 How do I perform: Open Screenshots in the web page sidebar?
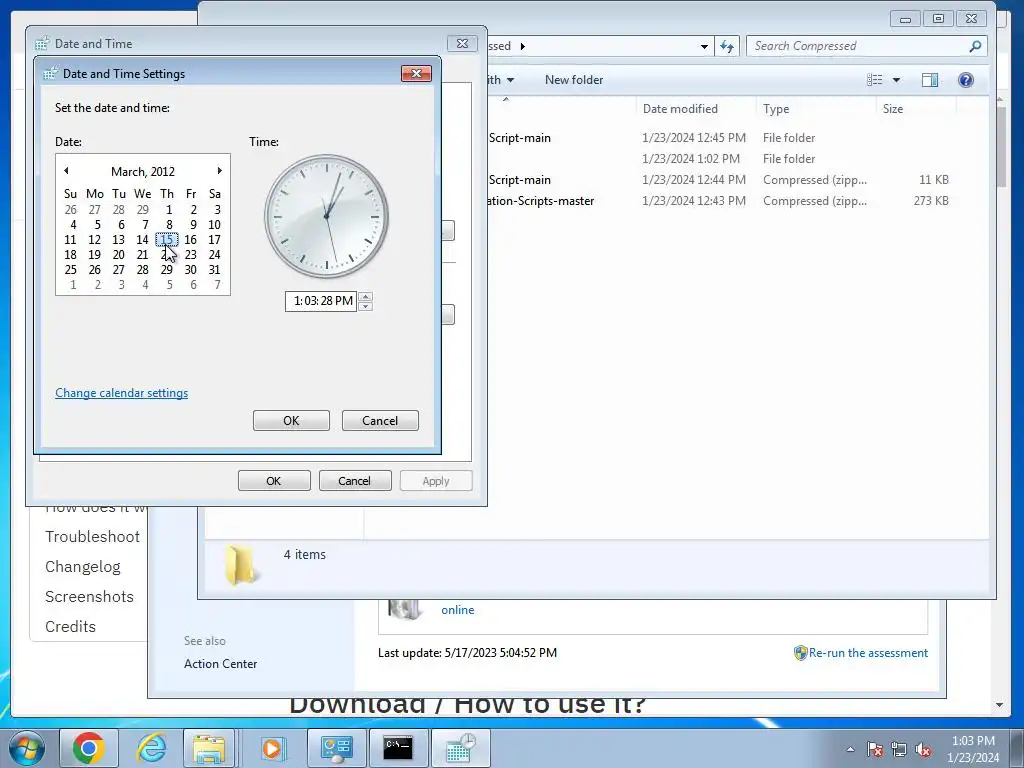click(x=89, y=597)
